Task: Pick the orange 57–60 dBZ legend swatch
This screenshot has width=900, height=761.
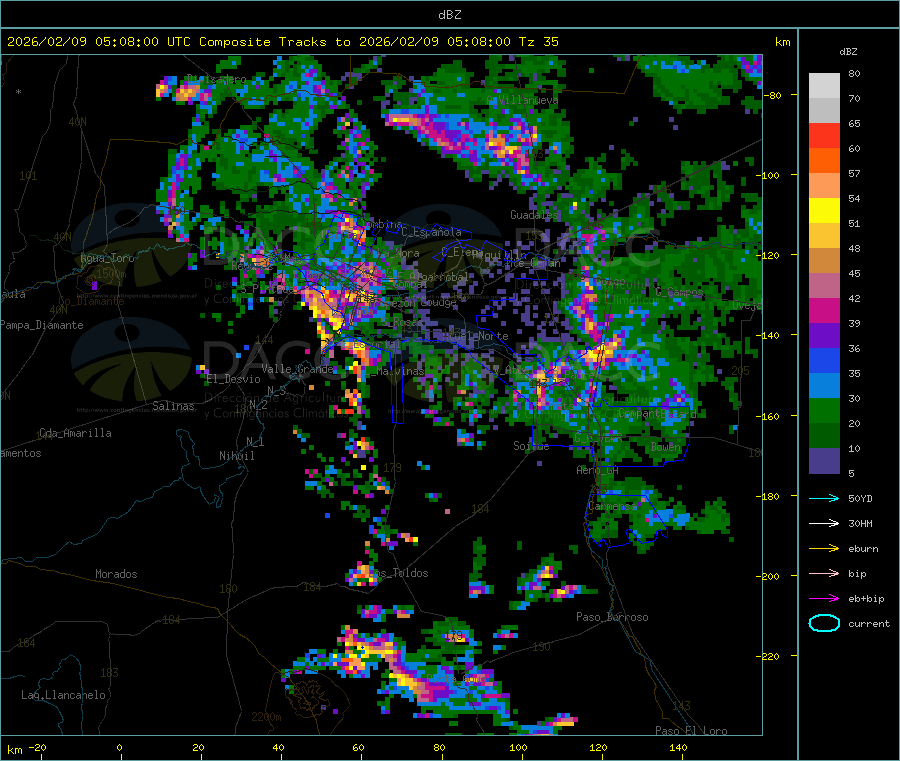Action: 824,161
